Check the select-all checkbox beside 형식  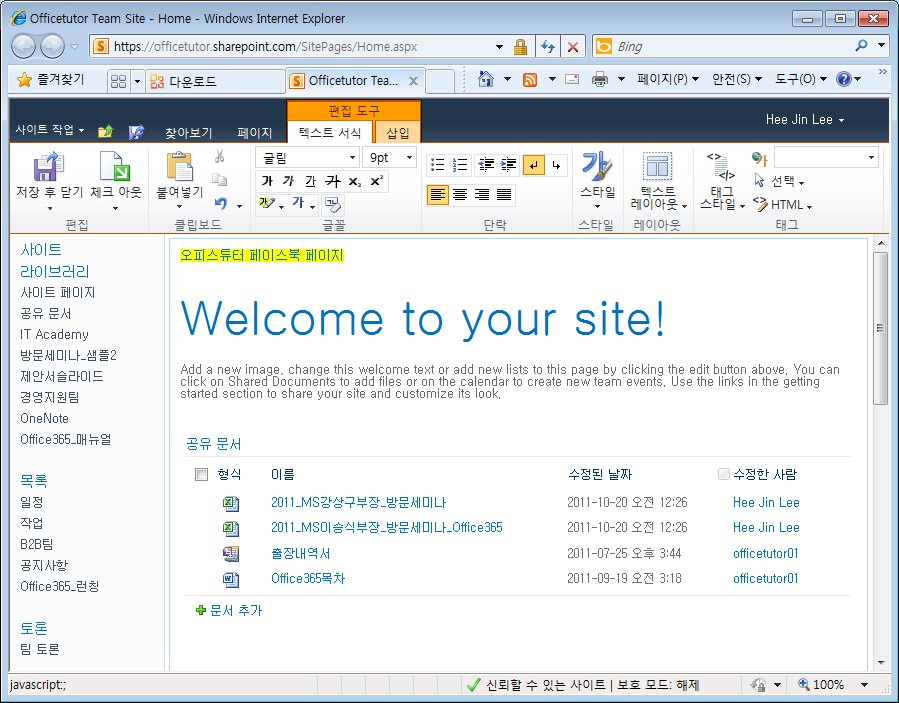201,474
